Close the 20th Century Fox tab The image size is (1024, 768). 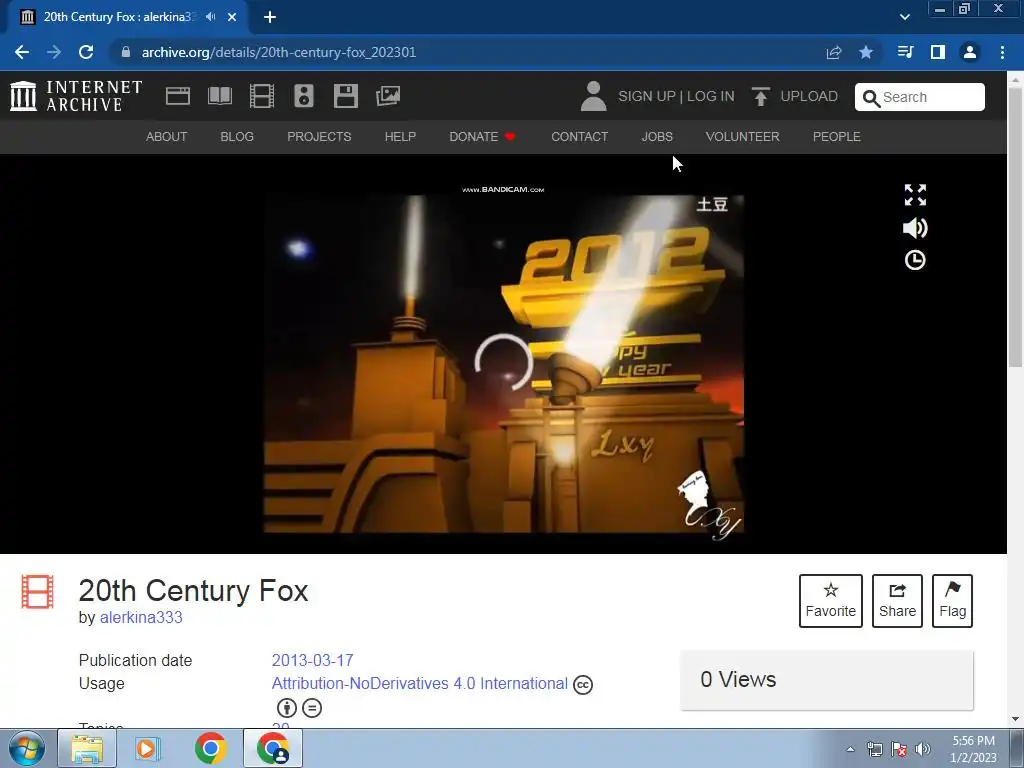(232, 17)
